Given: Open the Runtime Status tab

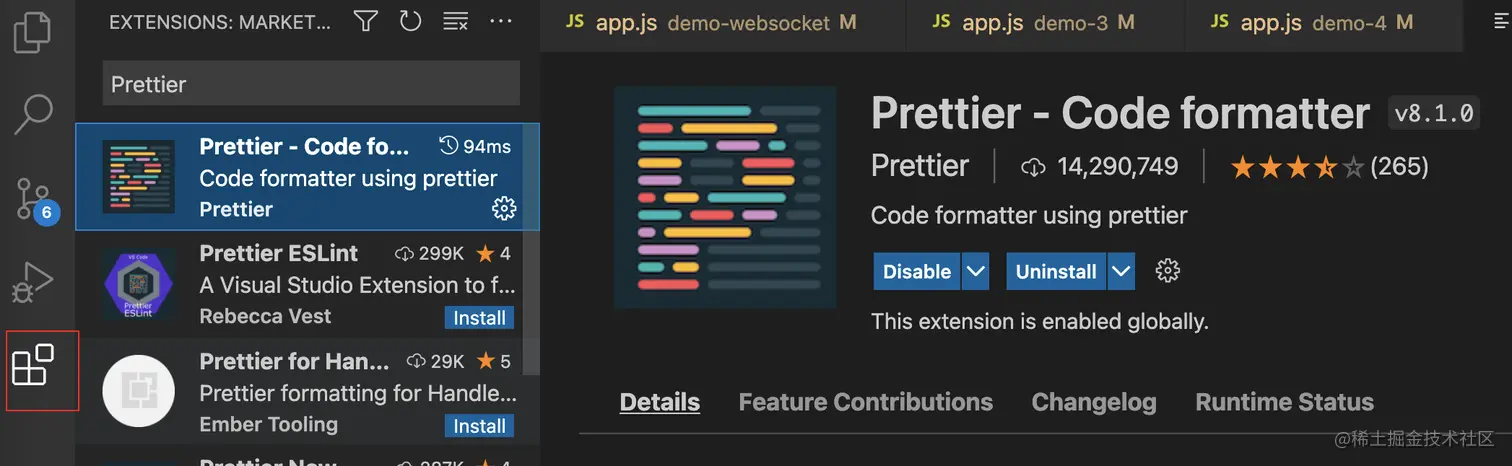Looking at the screenshot, I should coord(1284,402).
